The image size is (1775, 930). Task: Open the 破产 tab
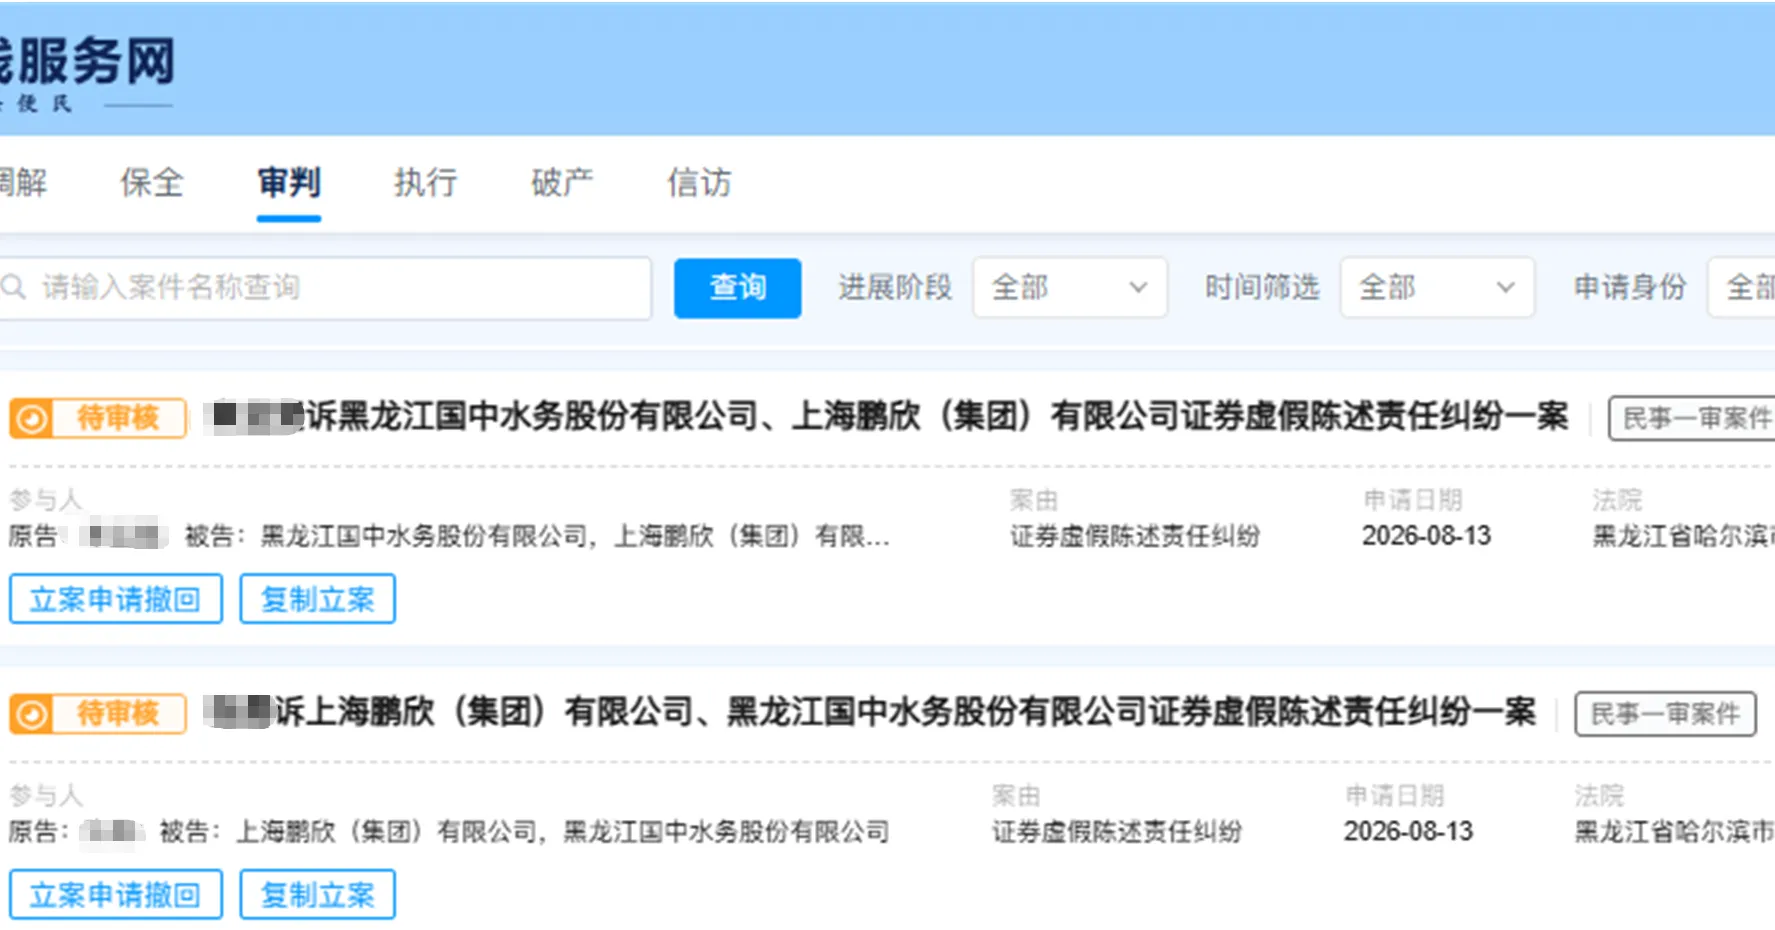click(562, 183)
